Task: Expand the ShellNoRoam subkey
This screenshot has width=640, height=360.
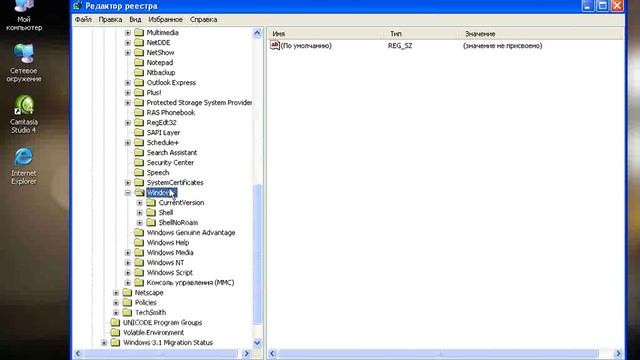Action: (140, 223)
